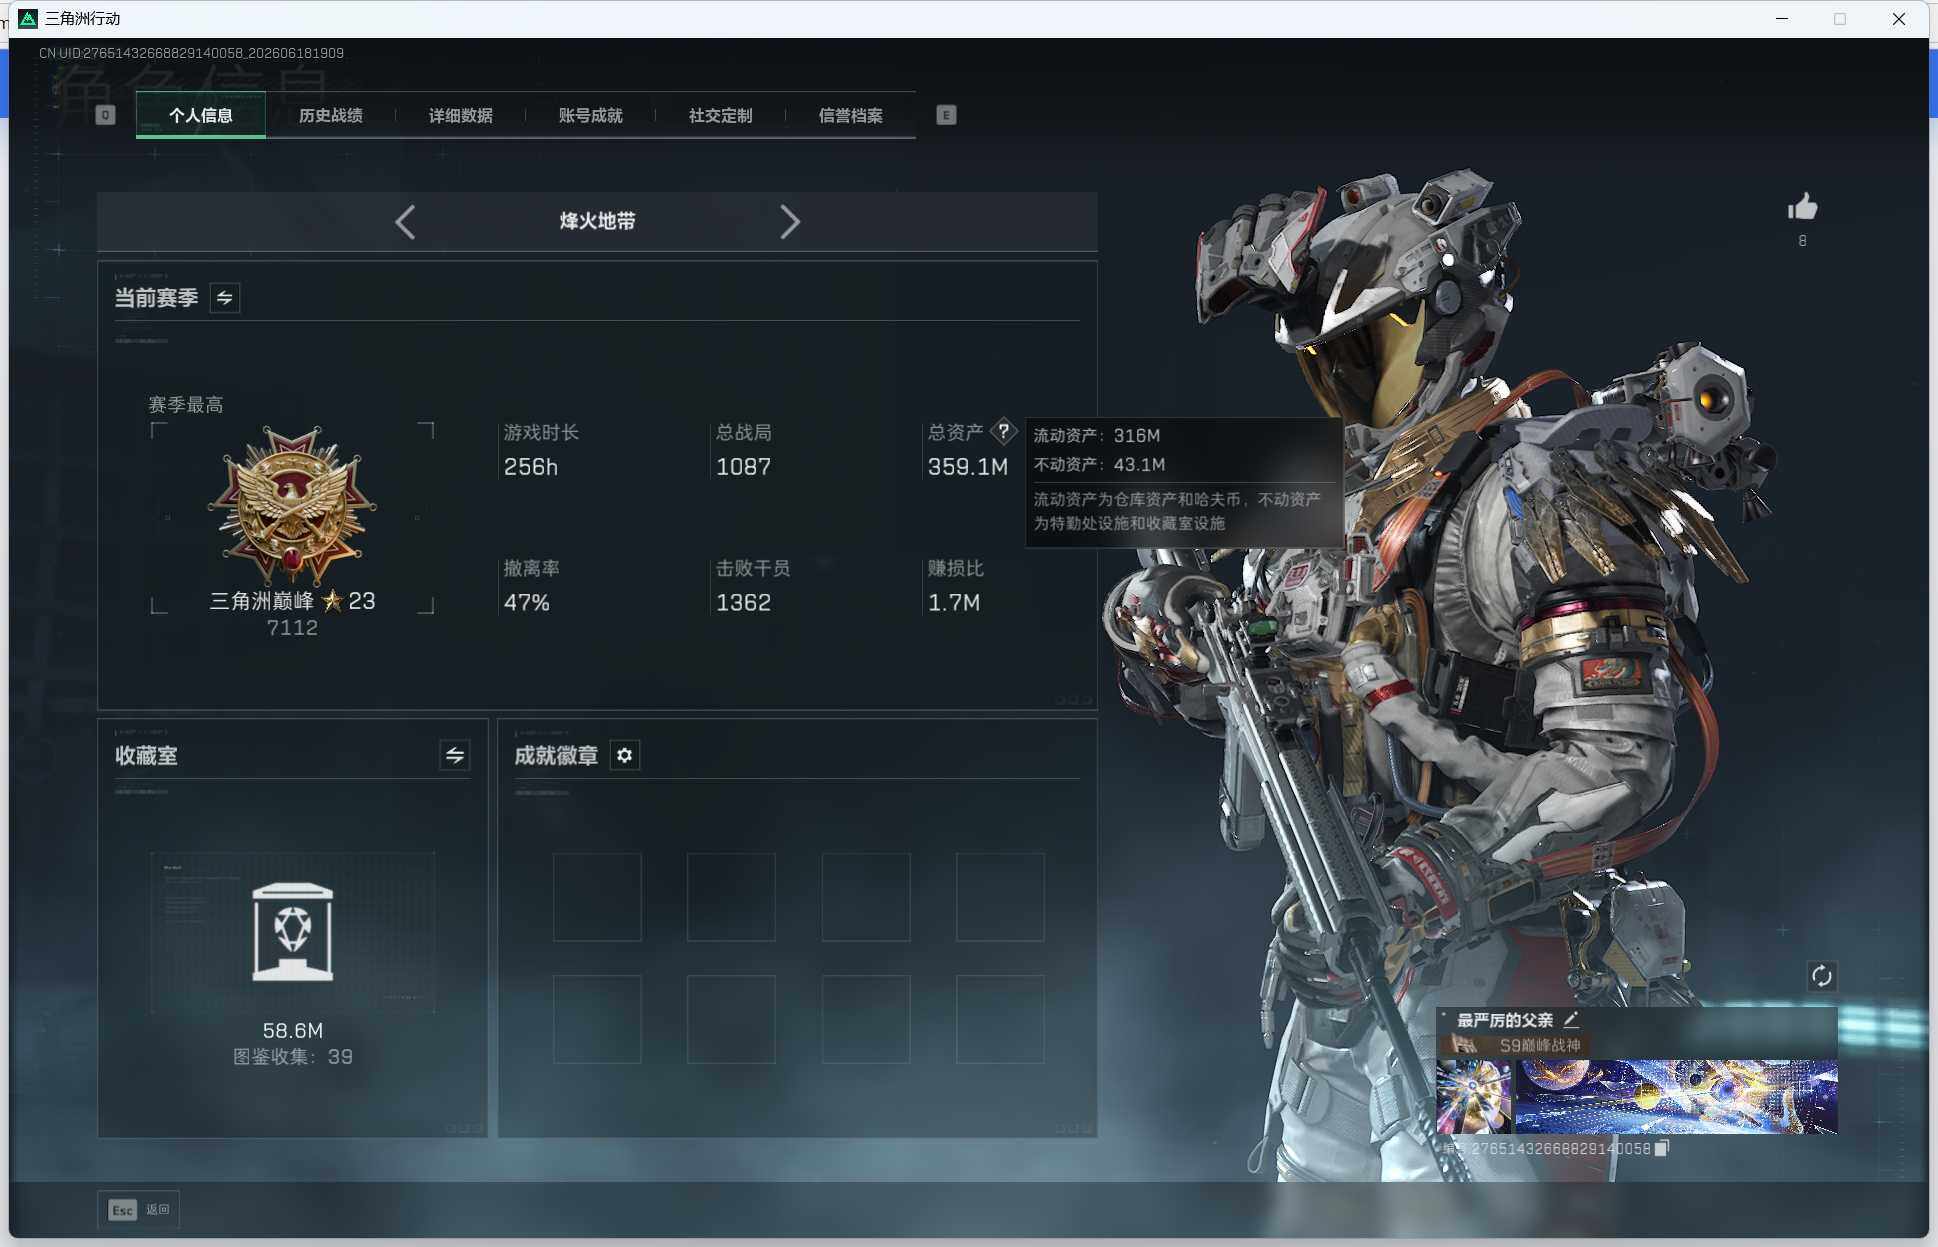Click the 击败干员 value 1362
Viewport: 1938px width, 1247px height.
pyautogui.click(x=744, y=603)
